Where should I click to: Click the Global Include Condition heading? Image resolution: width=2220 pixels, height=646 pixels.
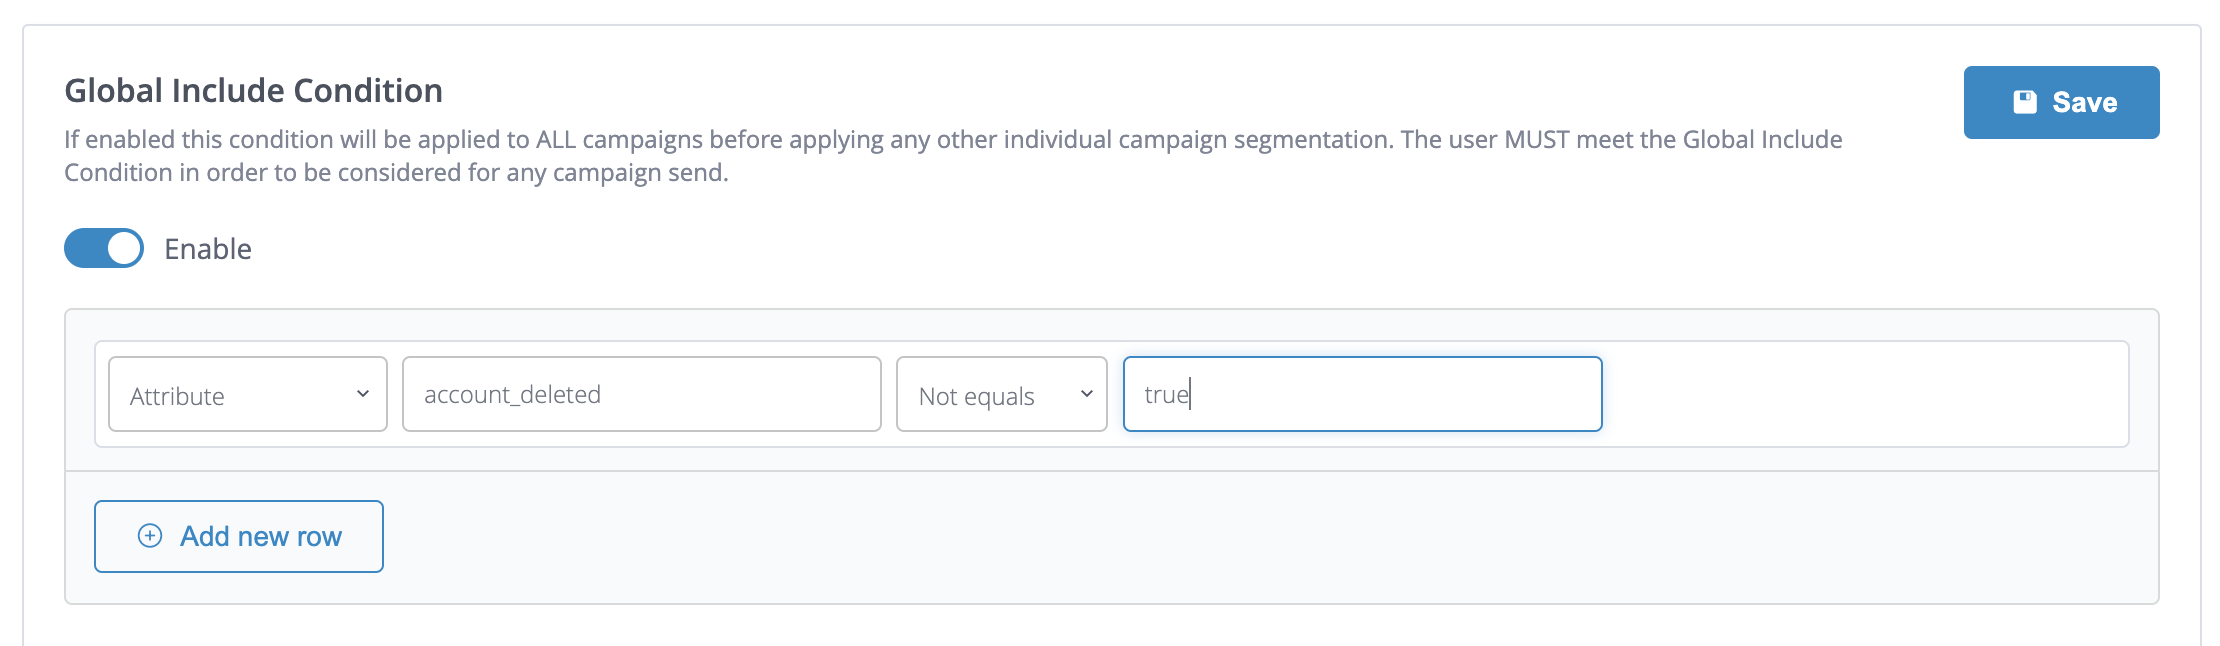pos(253,91)
